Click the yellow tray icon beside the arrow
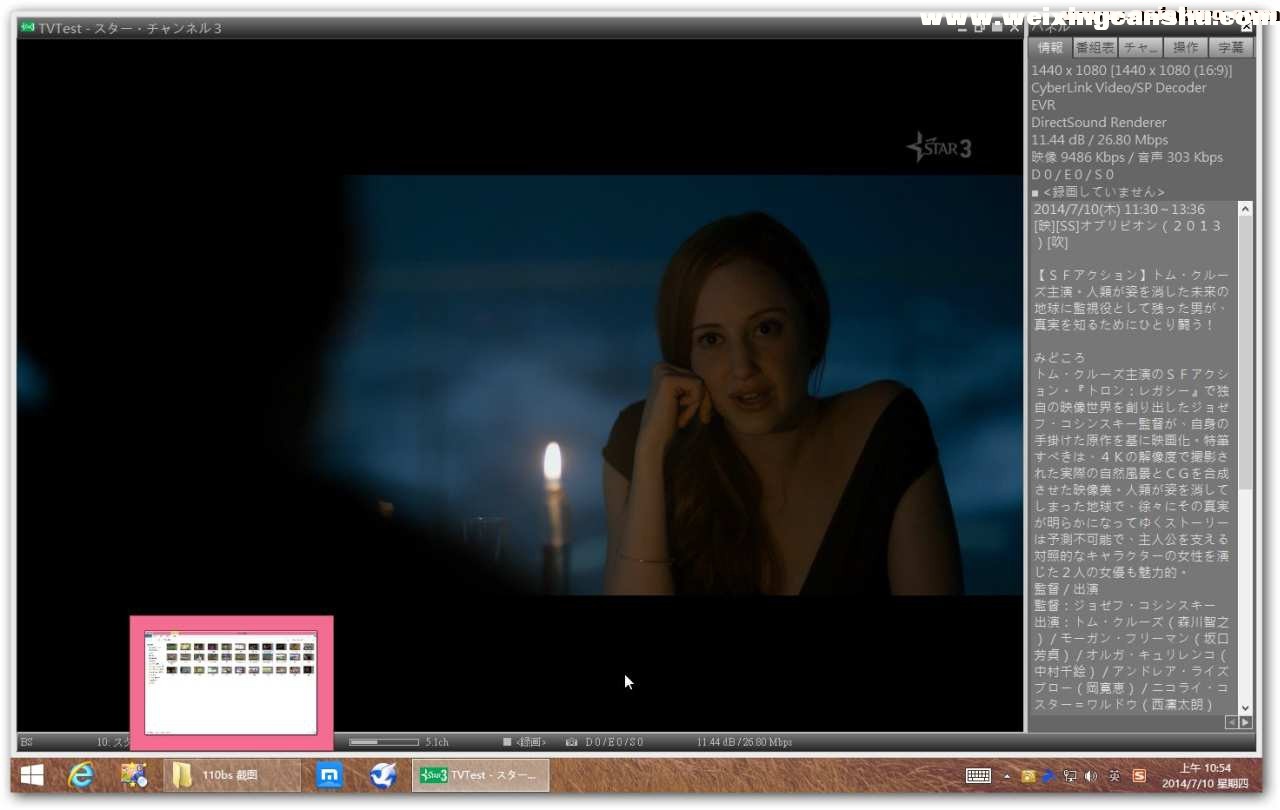This screenshot has height=810, width=1280. 1028,775
